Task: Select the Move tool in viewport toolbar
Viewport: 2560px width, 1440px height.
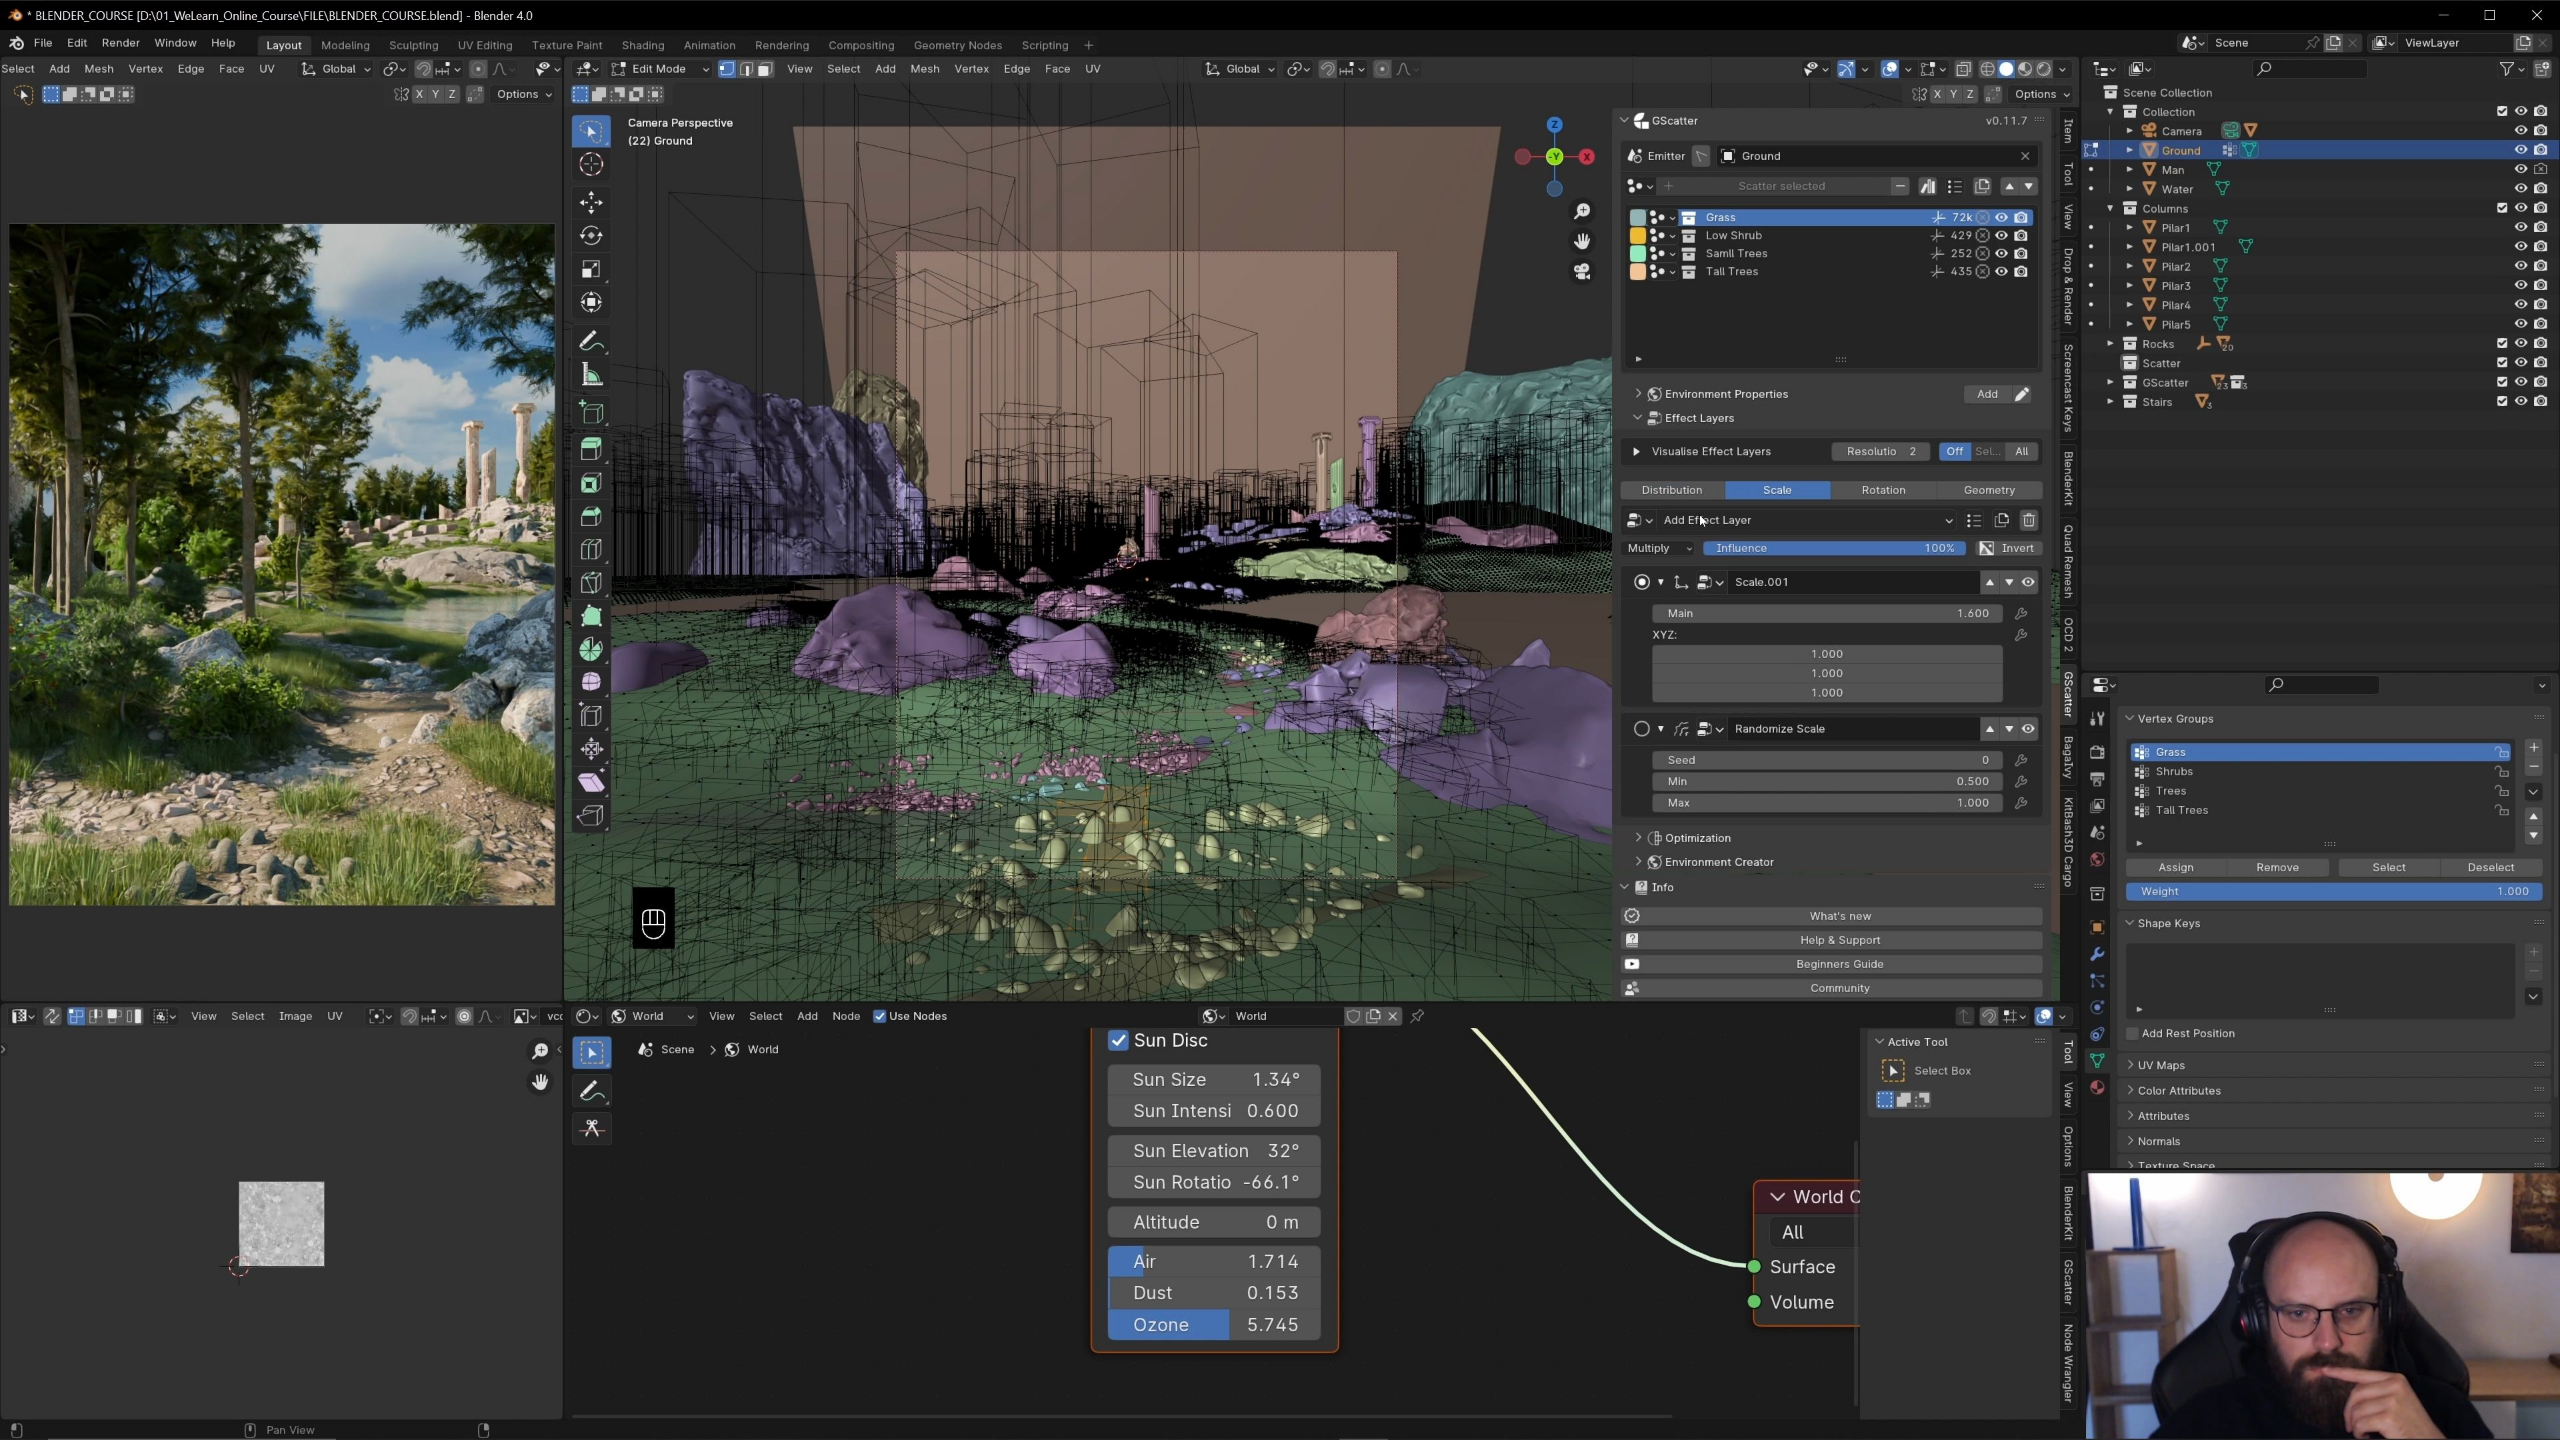Action: coord(591,202)
